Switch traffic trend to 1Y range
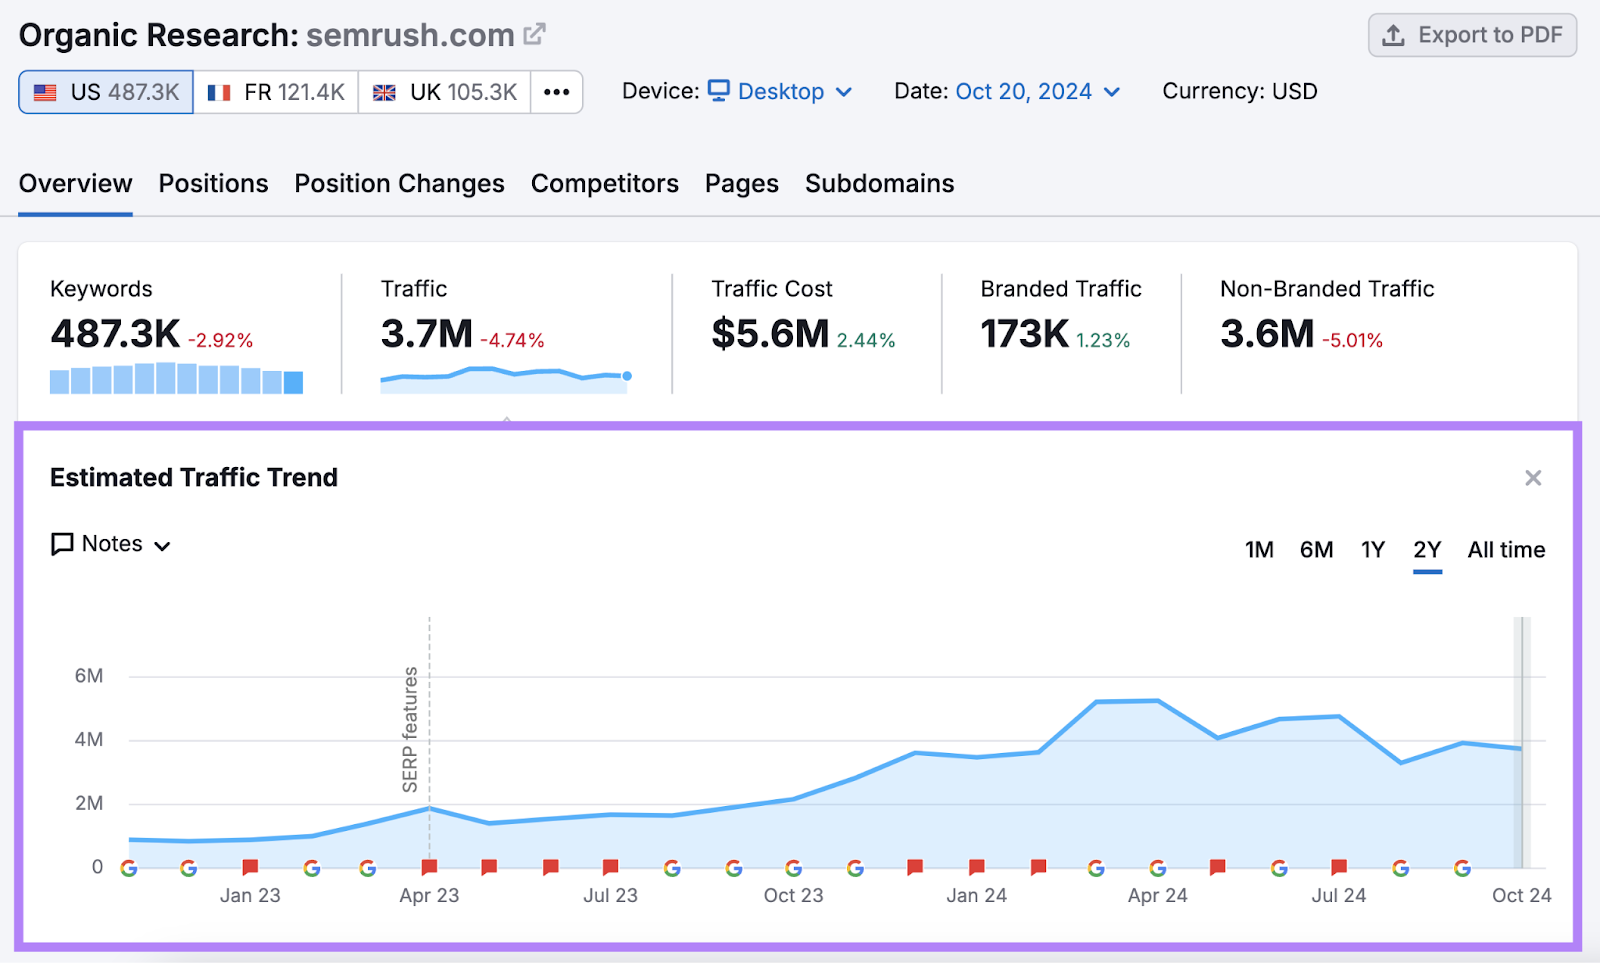Viewport: 1600px width, 963px height. 1372,549
